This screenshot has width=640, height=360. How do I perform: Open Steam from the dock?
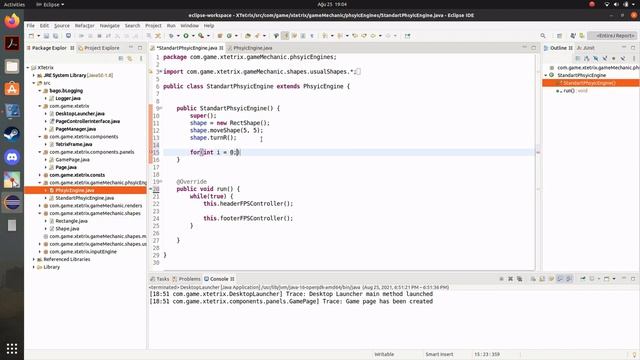(x=12, y=134)
